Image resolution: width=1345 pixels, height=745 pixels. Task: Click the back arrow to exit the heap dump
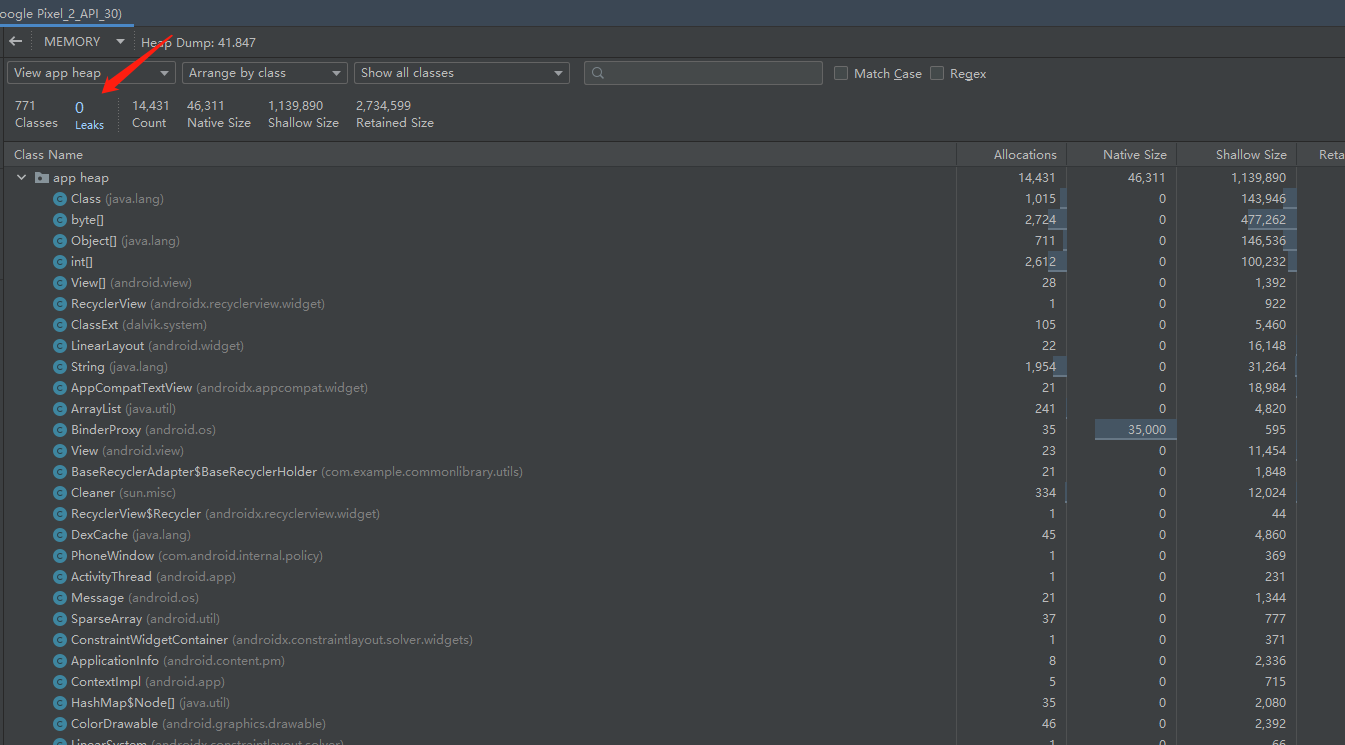pos(16,41)
